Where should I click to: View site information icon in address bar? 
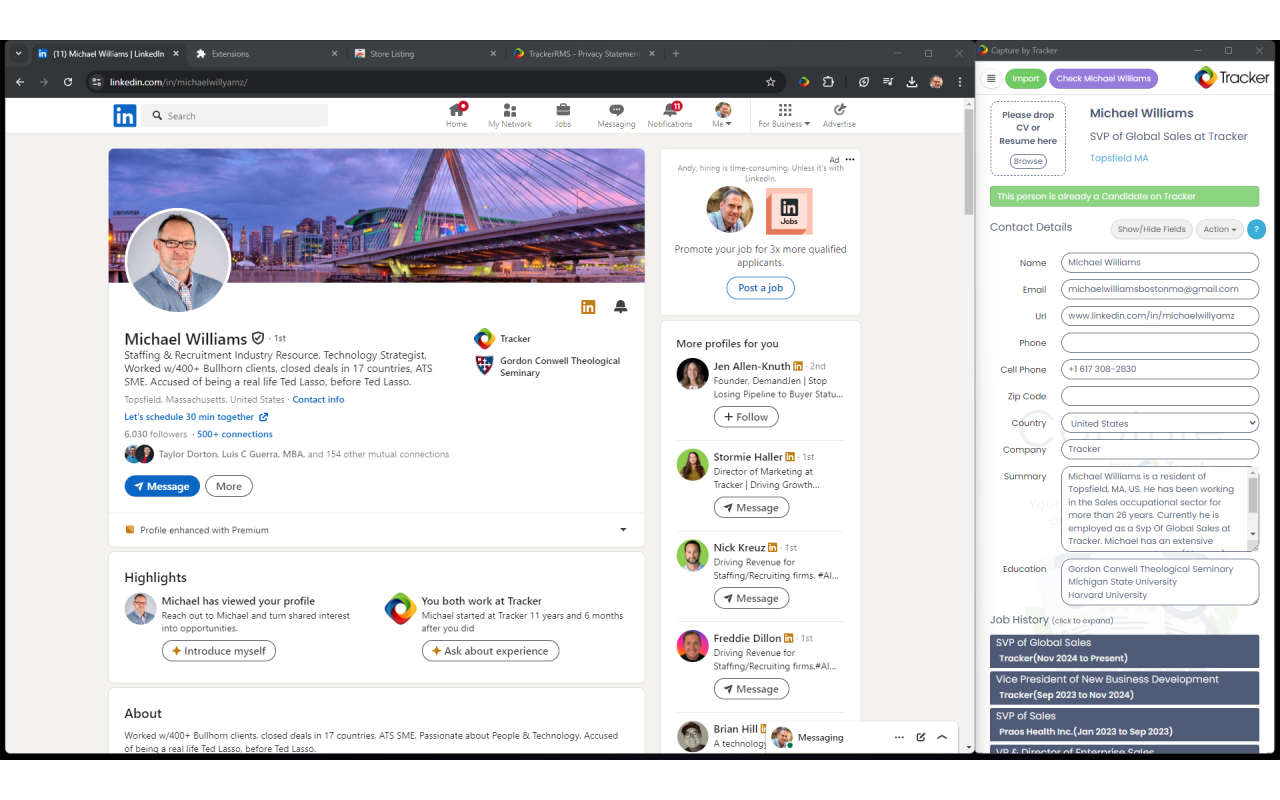96,82
